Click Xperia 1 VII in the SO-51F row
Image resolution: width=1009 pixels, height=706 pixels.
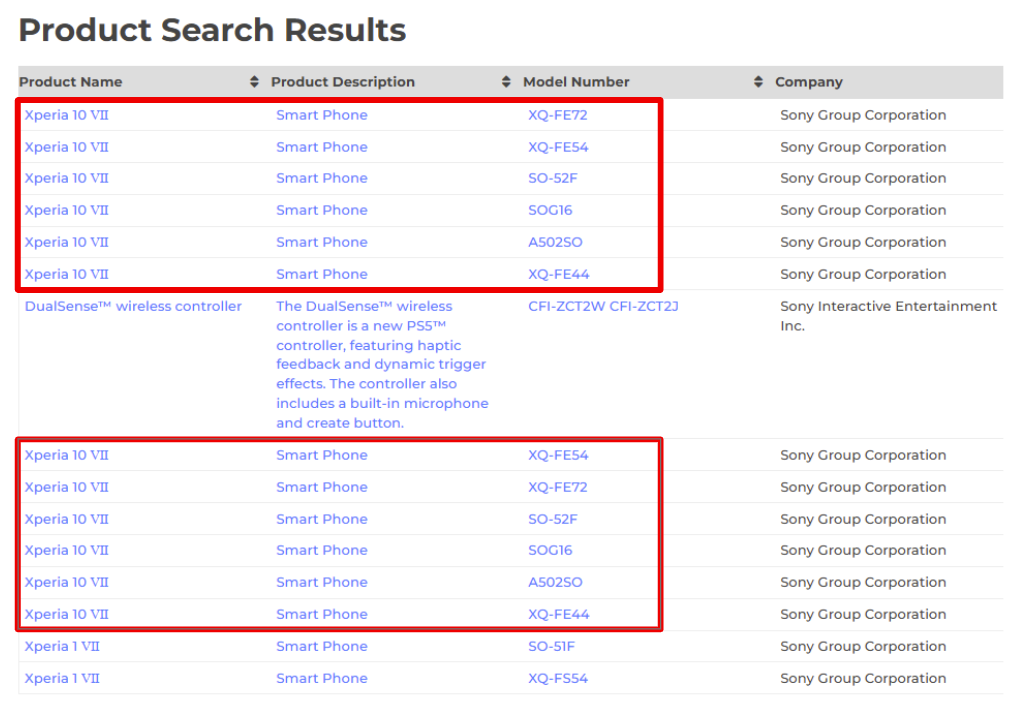point(62,646)
